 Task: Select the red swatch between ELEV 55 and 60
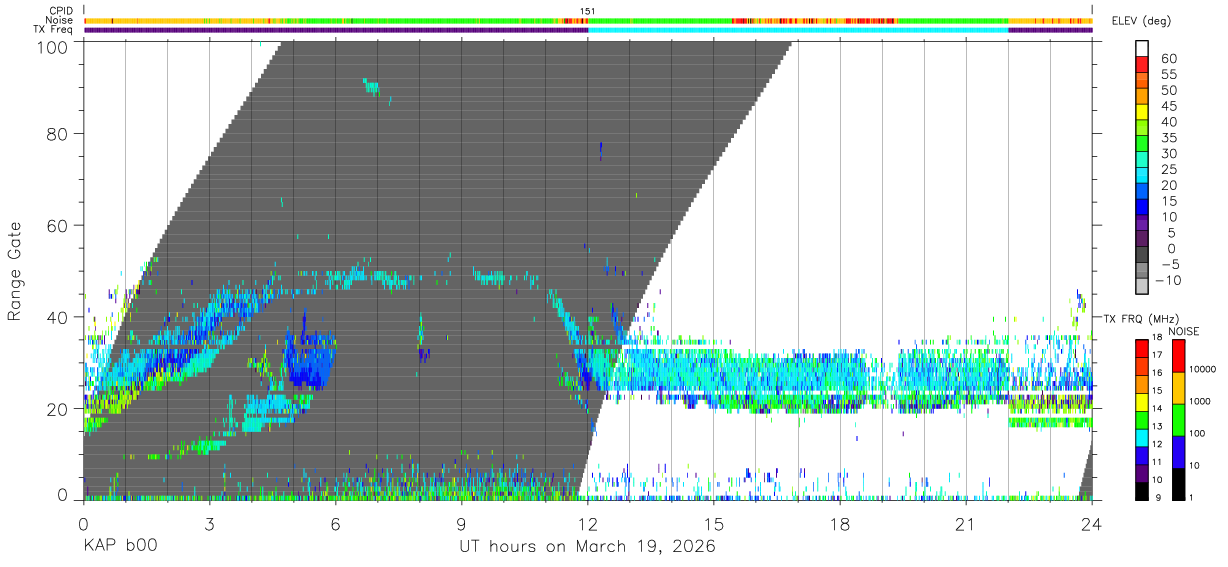[x=1144, y=65]
